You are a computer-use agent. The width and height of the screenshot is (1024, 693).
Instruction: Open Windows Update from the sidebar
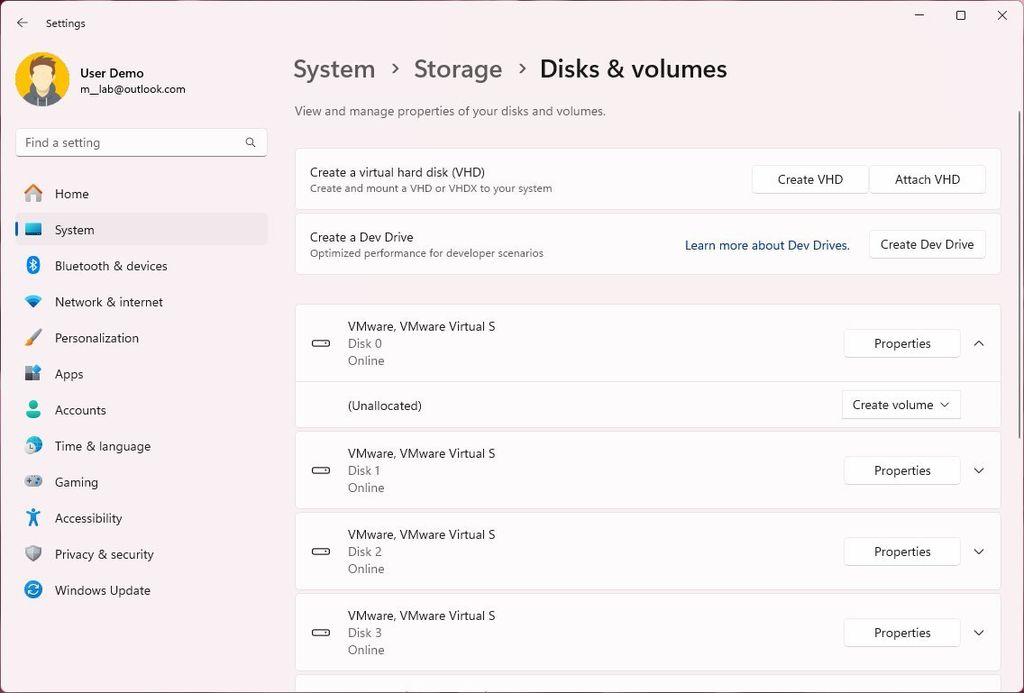click(x=104, y=589)
